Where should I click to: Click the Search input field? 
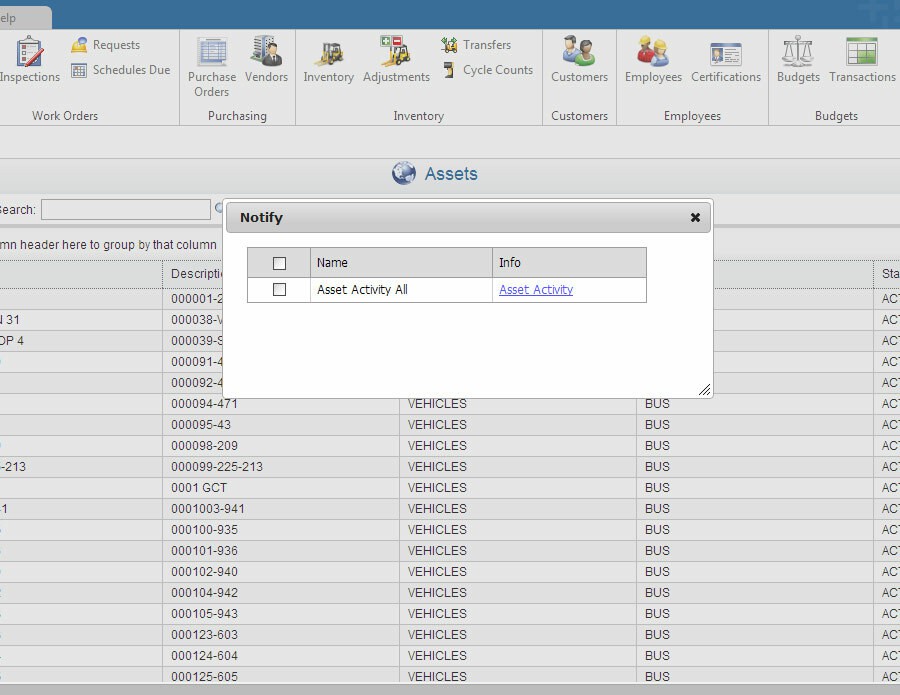coord(125,210)
